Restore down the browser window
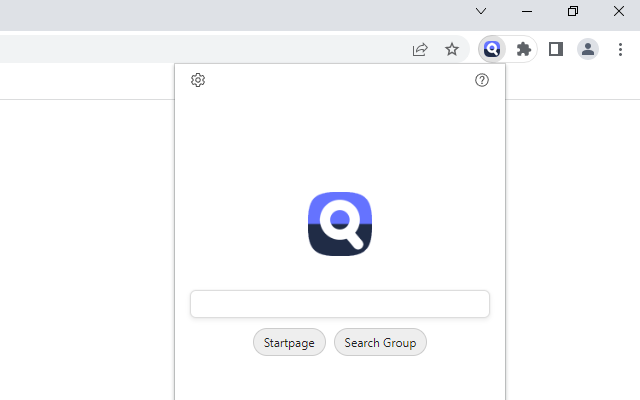The height and width of the screenshot is (400, 640). (573, 11)
